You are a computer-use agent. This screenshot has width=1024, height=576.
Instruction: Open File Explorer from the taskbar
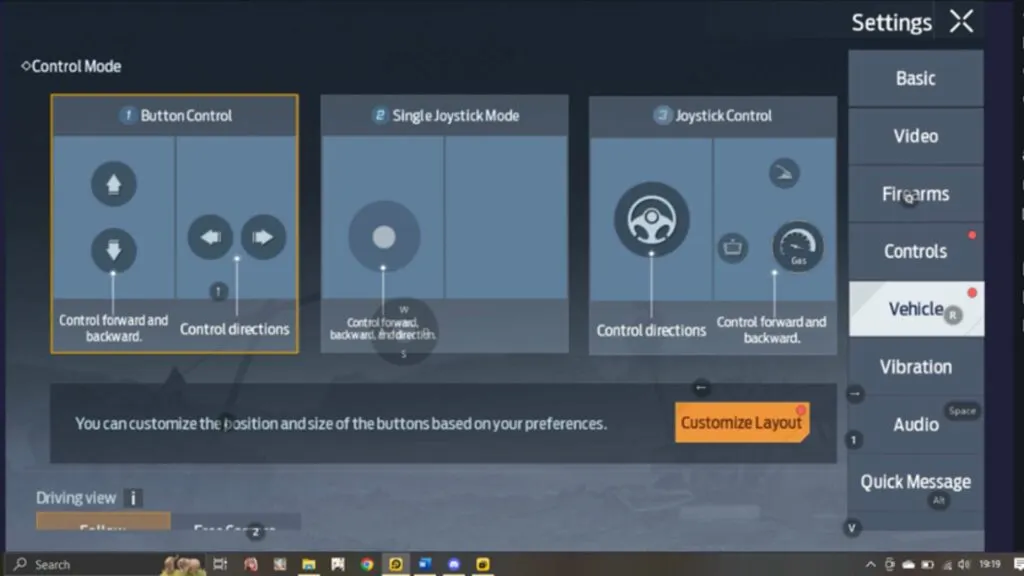click(x=309, y=564)
